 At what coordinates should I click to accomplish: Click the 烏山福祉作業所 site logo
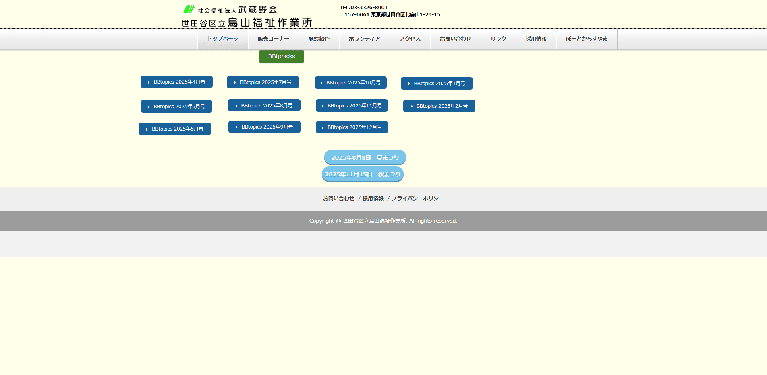point(247,16)
